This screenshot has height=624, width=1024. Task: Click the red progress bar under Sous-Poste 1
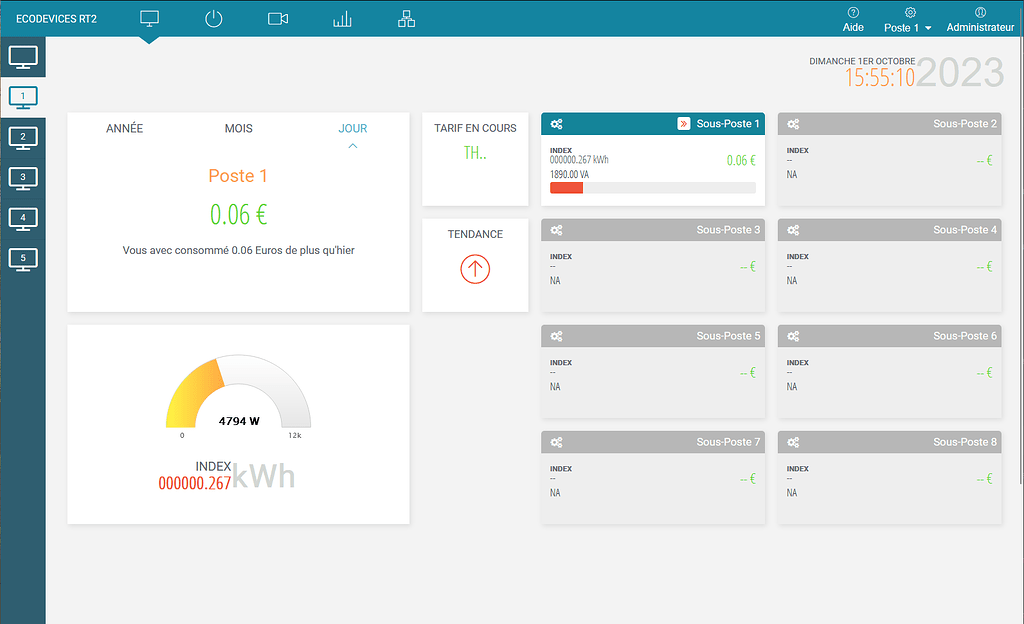pos(566,187)
